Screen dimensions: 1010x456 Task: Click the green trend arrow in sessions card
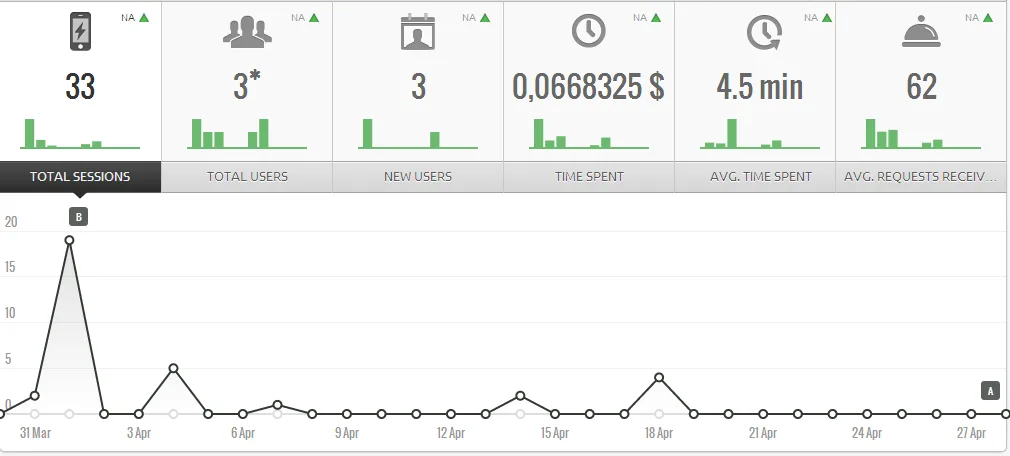pos(144,17)
